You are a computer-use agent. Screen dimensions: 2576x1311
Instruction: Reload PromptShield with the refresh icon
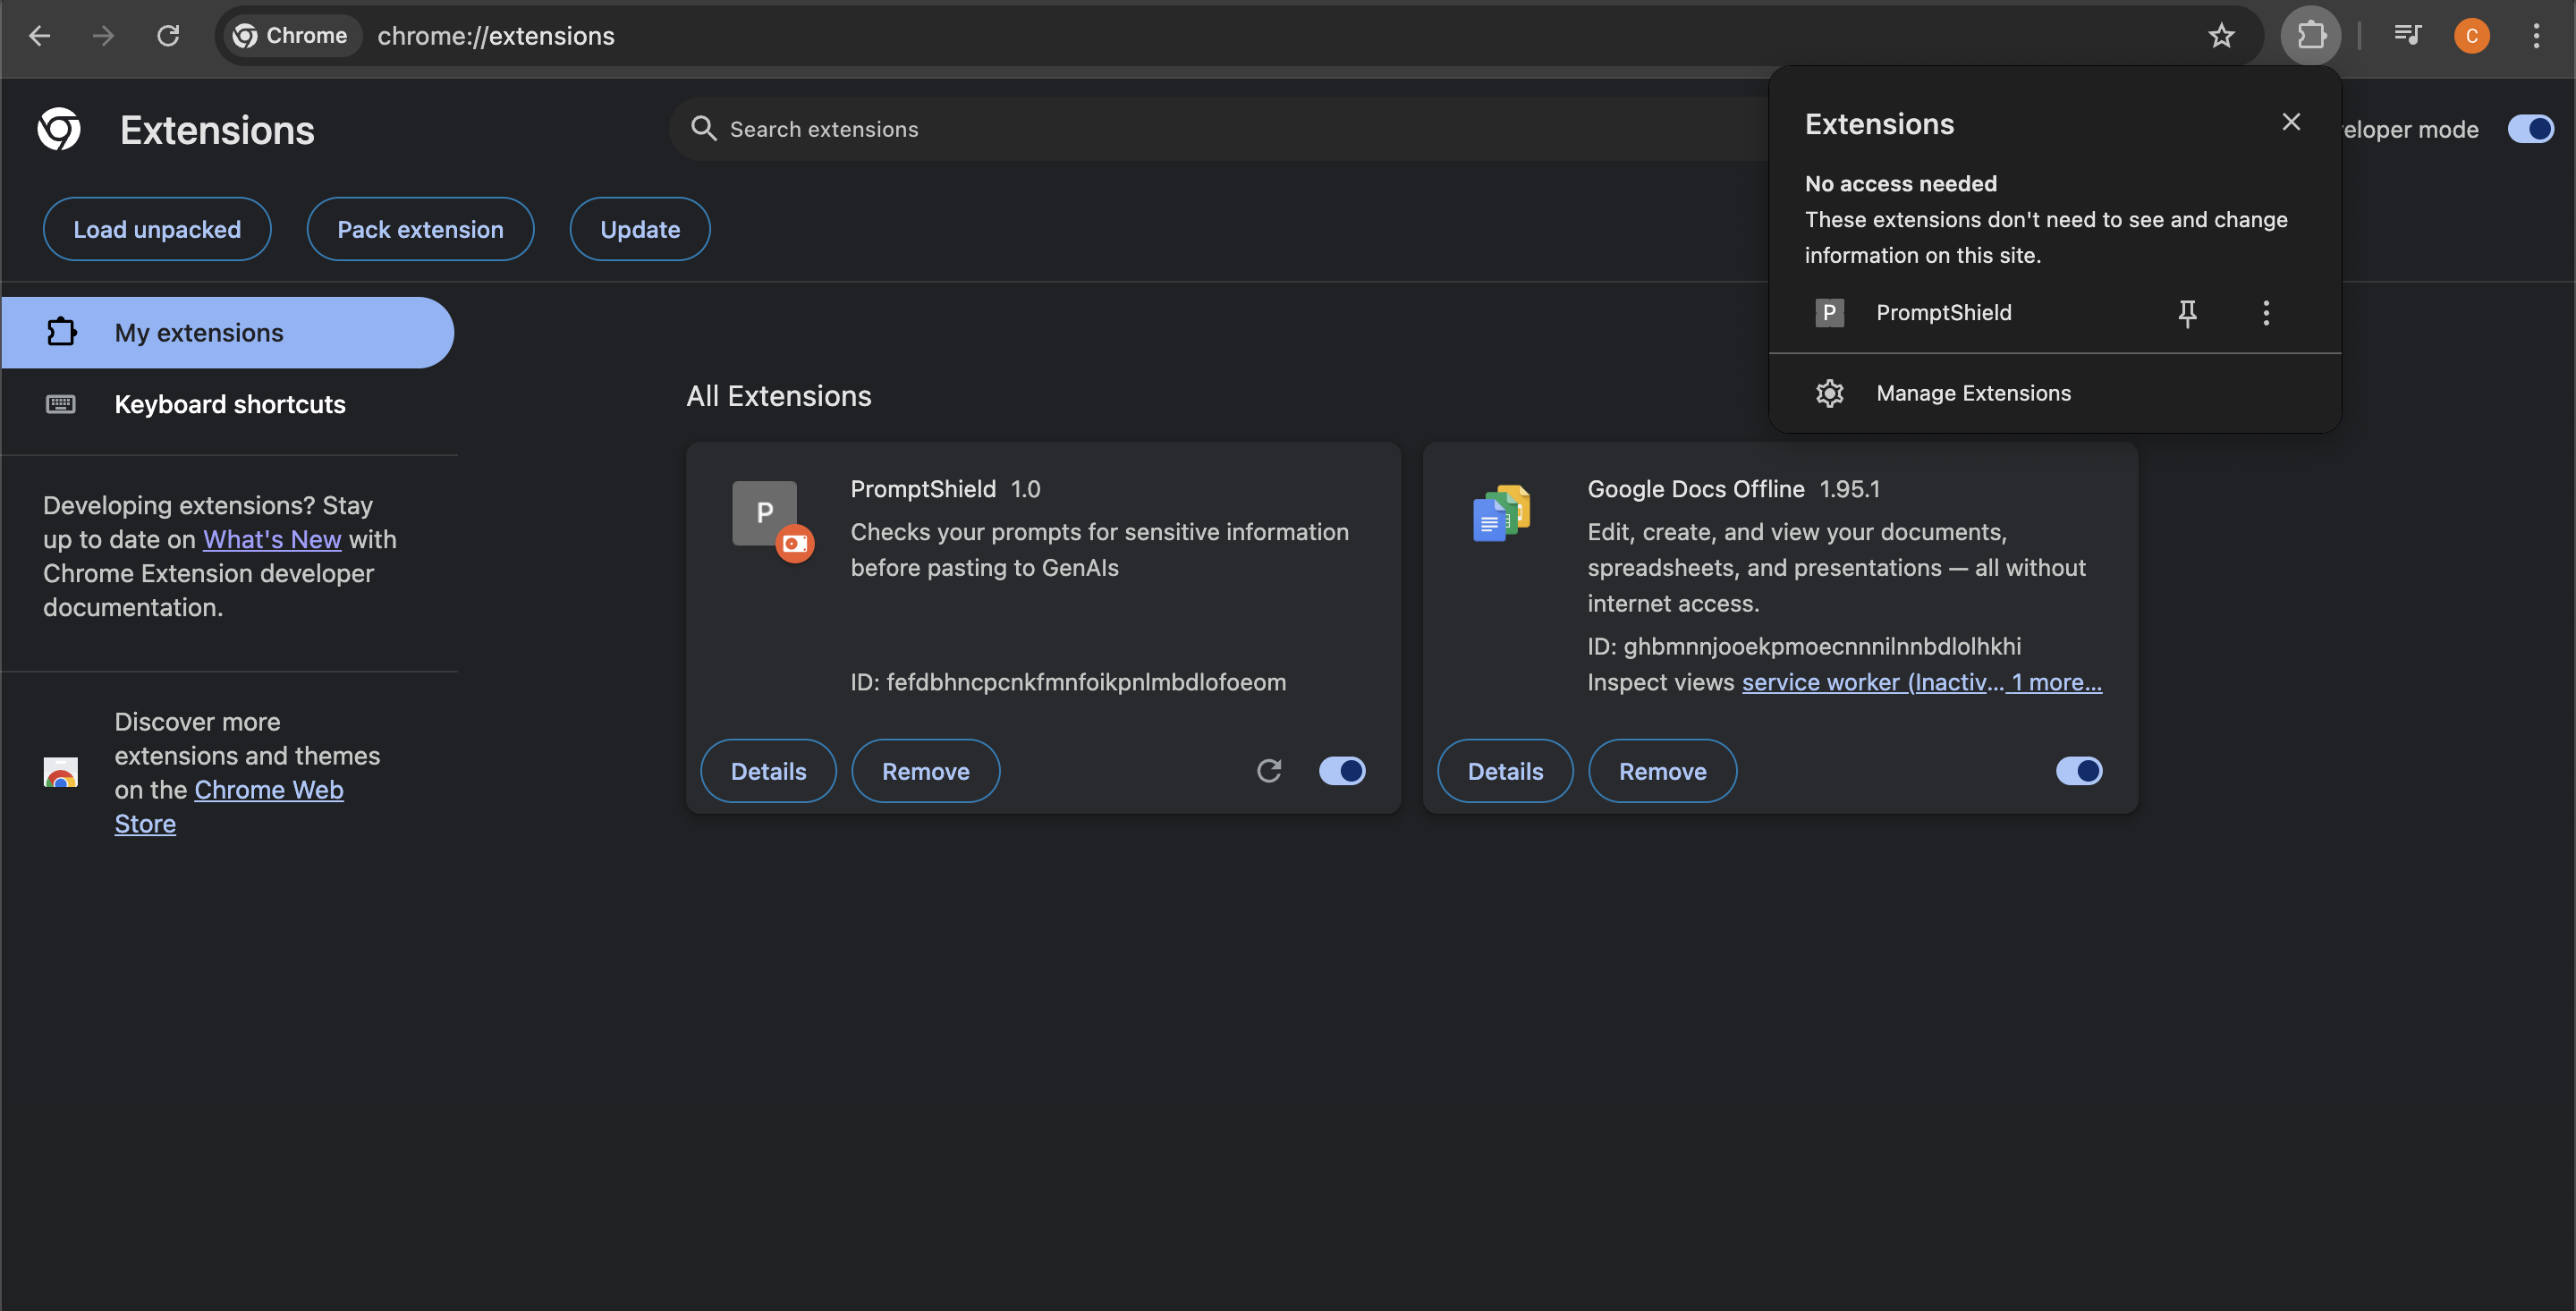[1269, 771]
